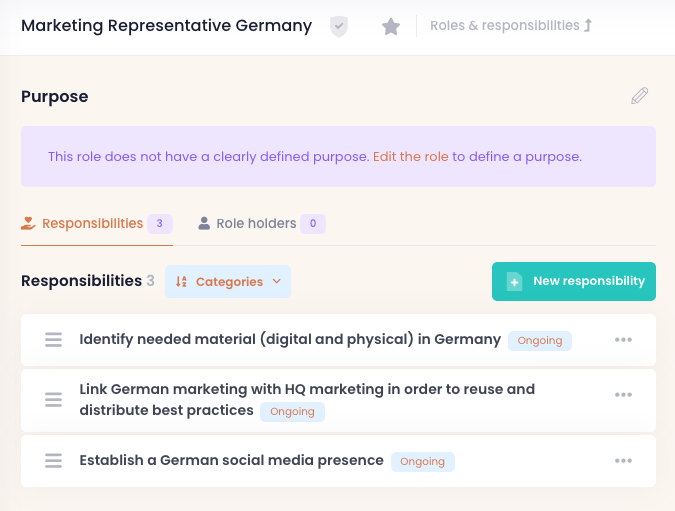
Task: Select the Responsibilities tab
Action: 92,224
